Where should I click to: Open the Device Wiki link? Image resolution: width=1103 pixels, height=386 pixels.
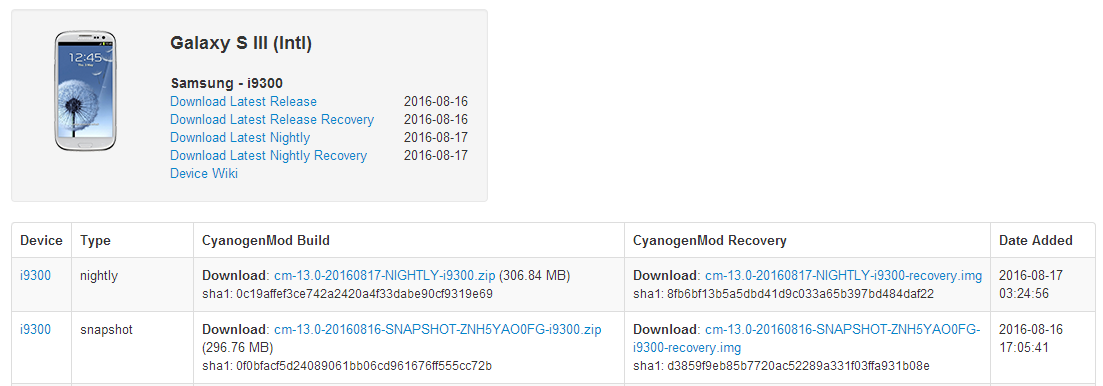[204, 173]
